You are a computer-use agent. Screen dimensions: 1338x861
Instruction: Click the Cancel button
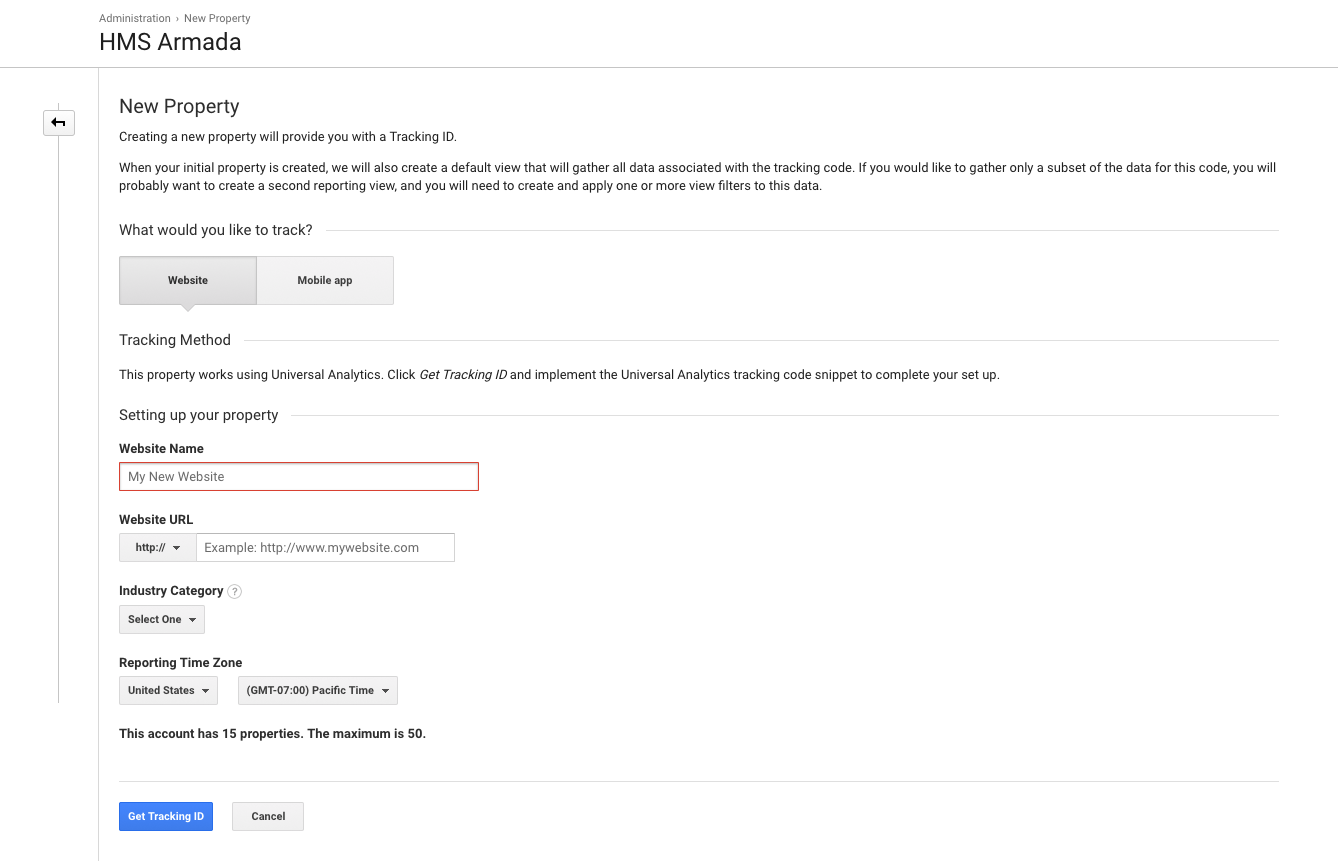point(268,816)
